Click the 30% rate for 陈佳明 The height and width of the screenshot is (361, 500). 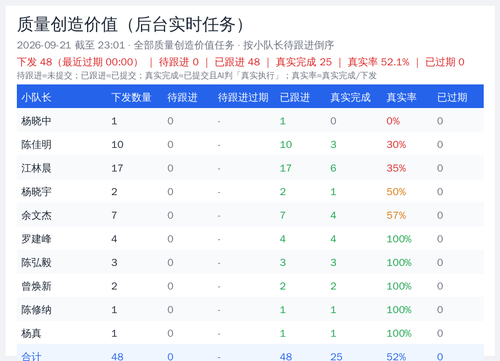tap(396, 145)
